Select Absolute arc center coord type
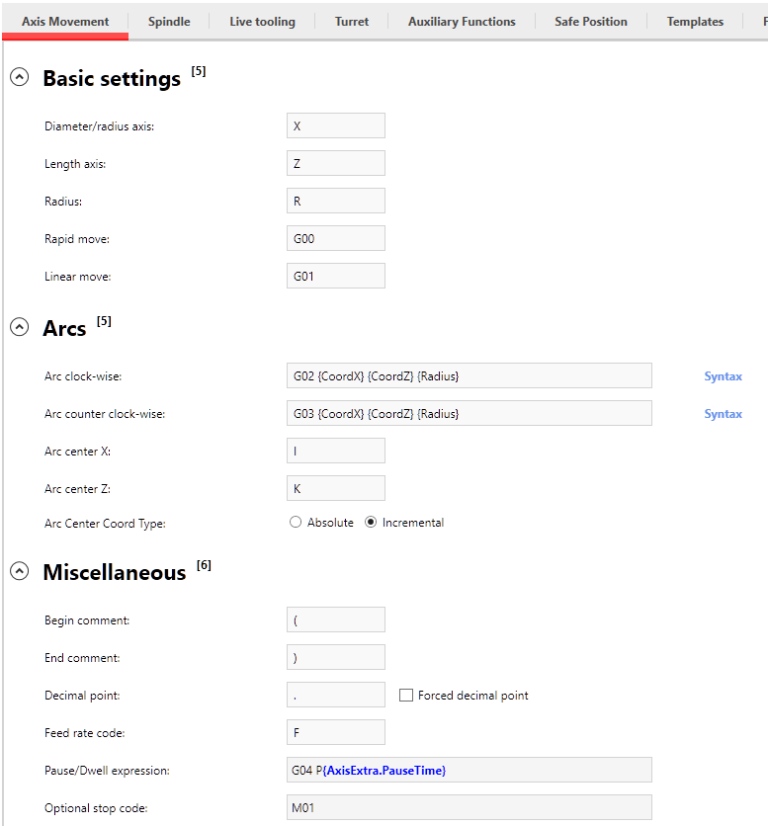Image resolution: width=768 pixels, height=826 pixels. point(296,522)
